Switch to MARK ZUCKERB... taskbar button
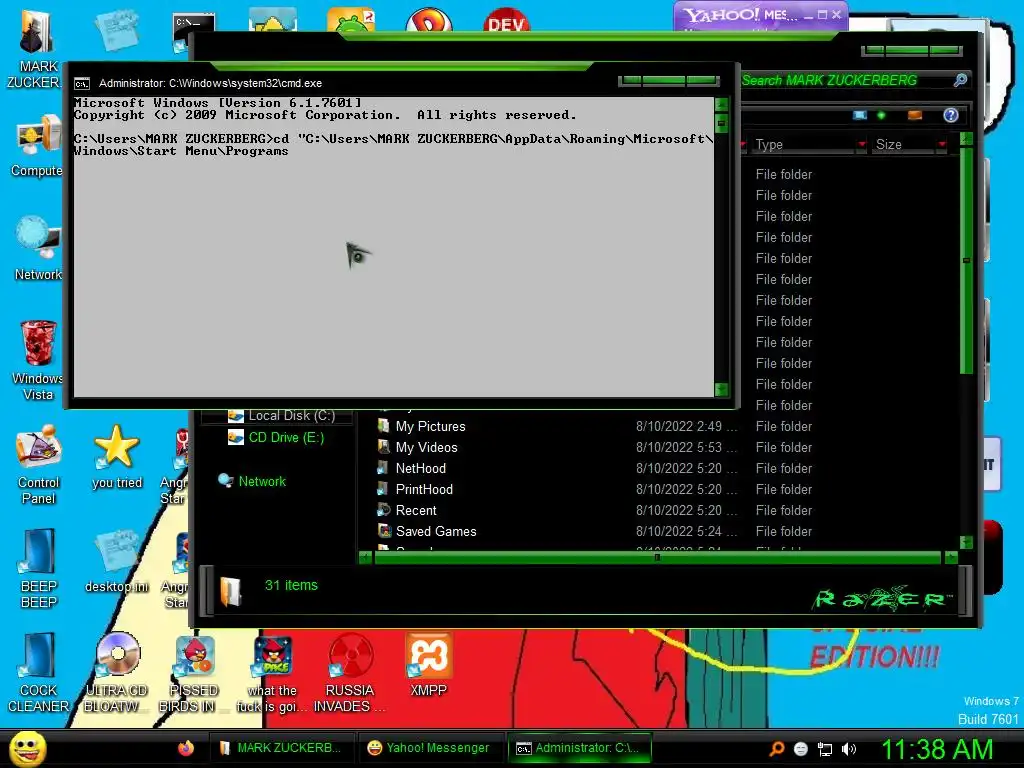 (x=282, y=748)
